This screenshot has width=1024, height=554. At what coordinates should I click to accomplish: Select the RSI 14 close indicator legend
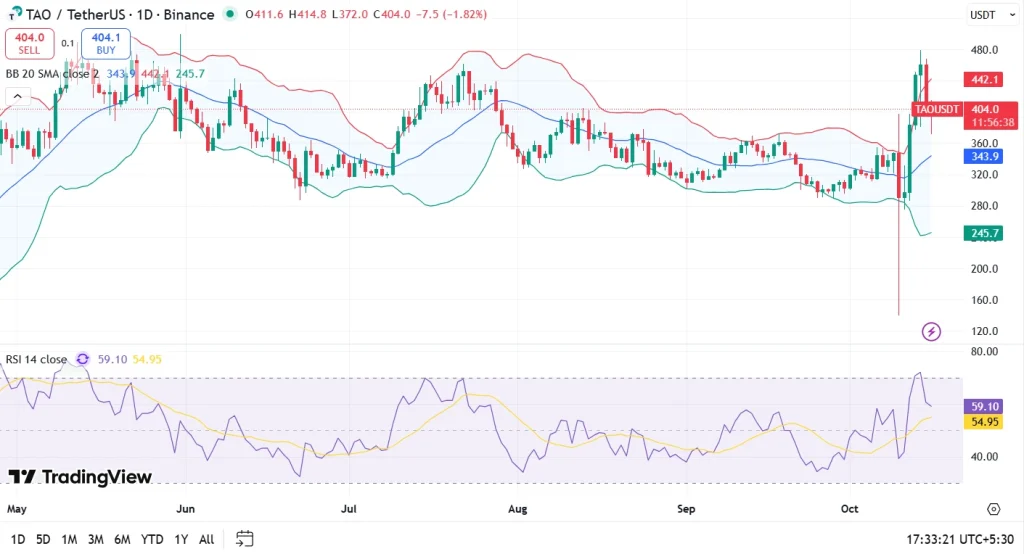[x=37, y=359]
